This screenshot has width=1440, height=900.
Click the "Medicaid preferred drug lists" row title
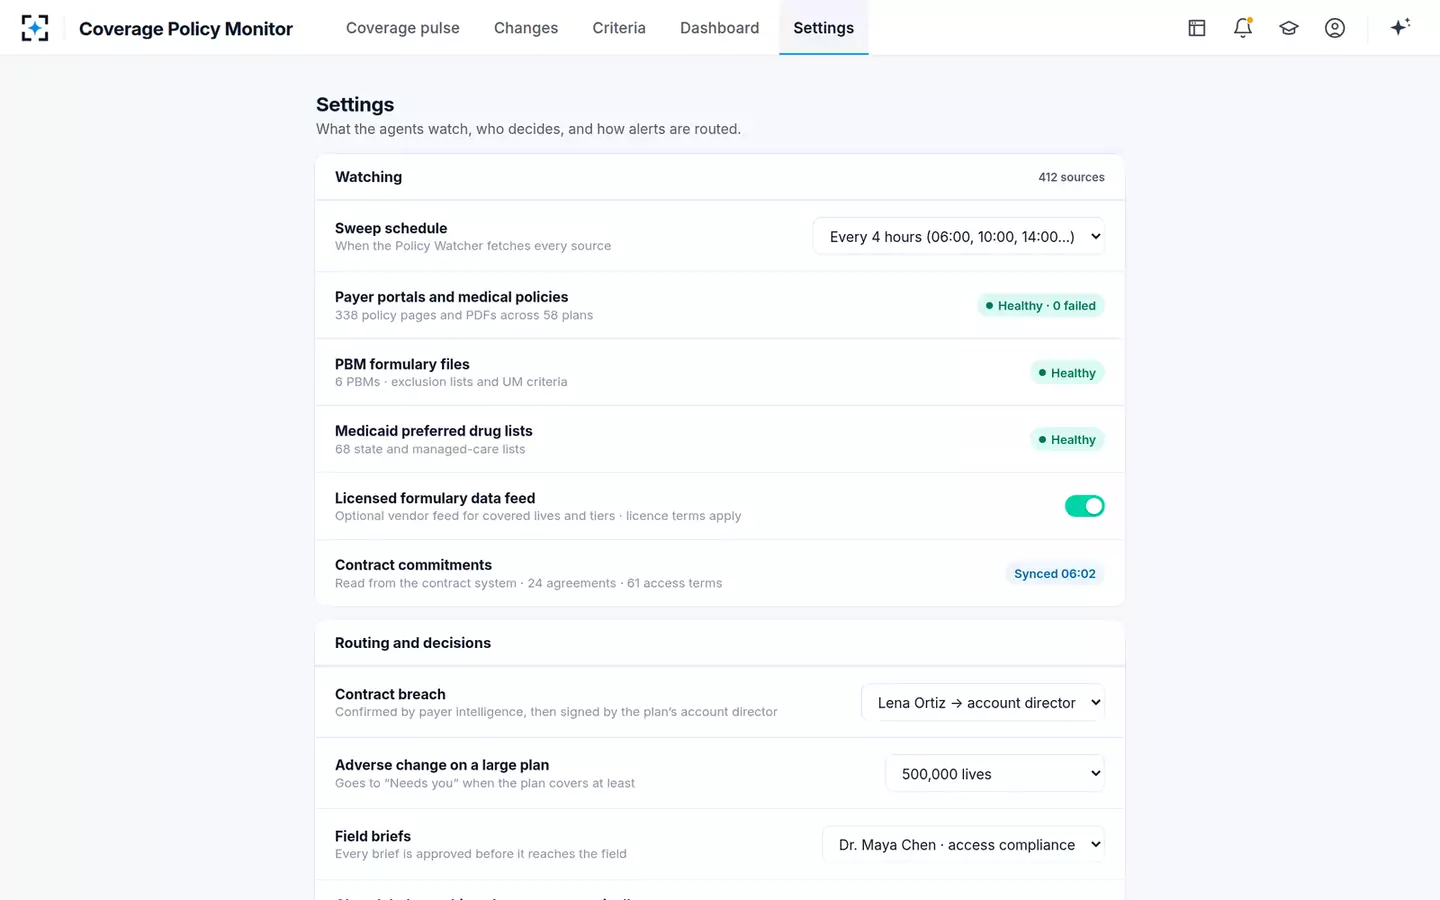click(x=434, y=431)
